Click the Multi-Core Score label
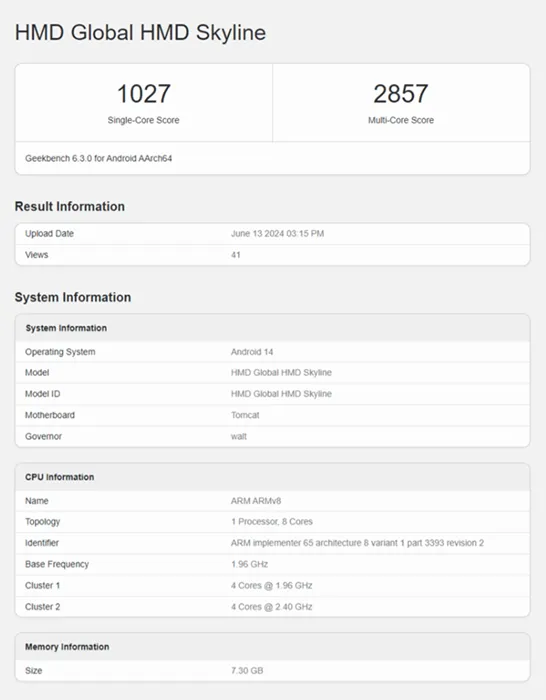Viewport: 546px width, 700px height. coord(401,120)
